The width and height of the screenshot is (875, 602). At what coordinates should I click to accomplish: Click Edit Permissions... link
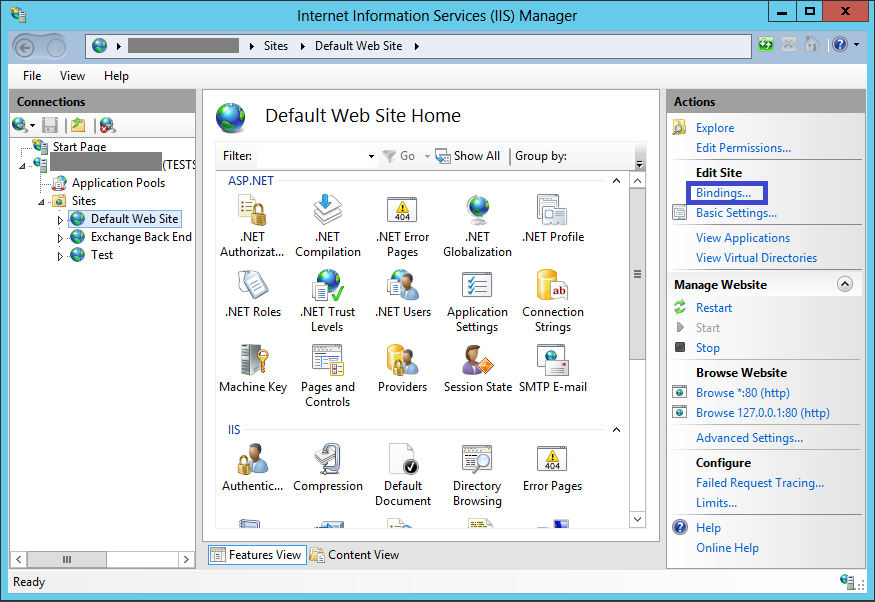click(x=743, y=148)
